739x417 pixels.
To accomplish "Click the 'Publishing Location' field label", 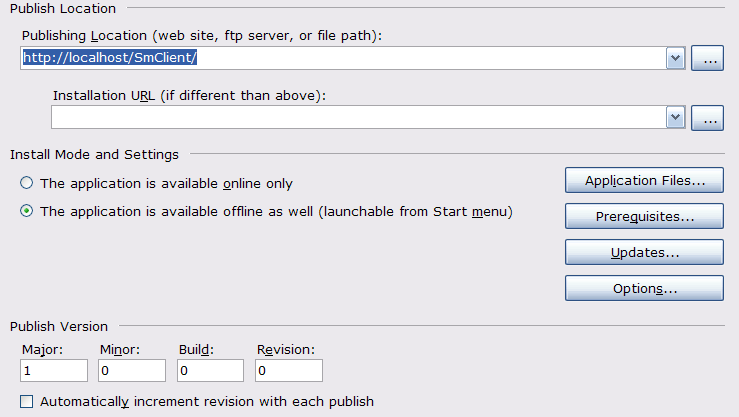I will click(x=203, y=36).
